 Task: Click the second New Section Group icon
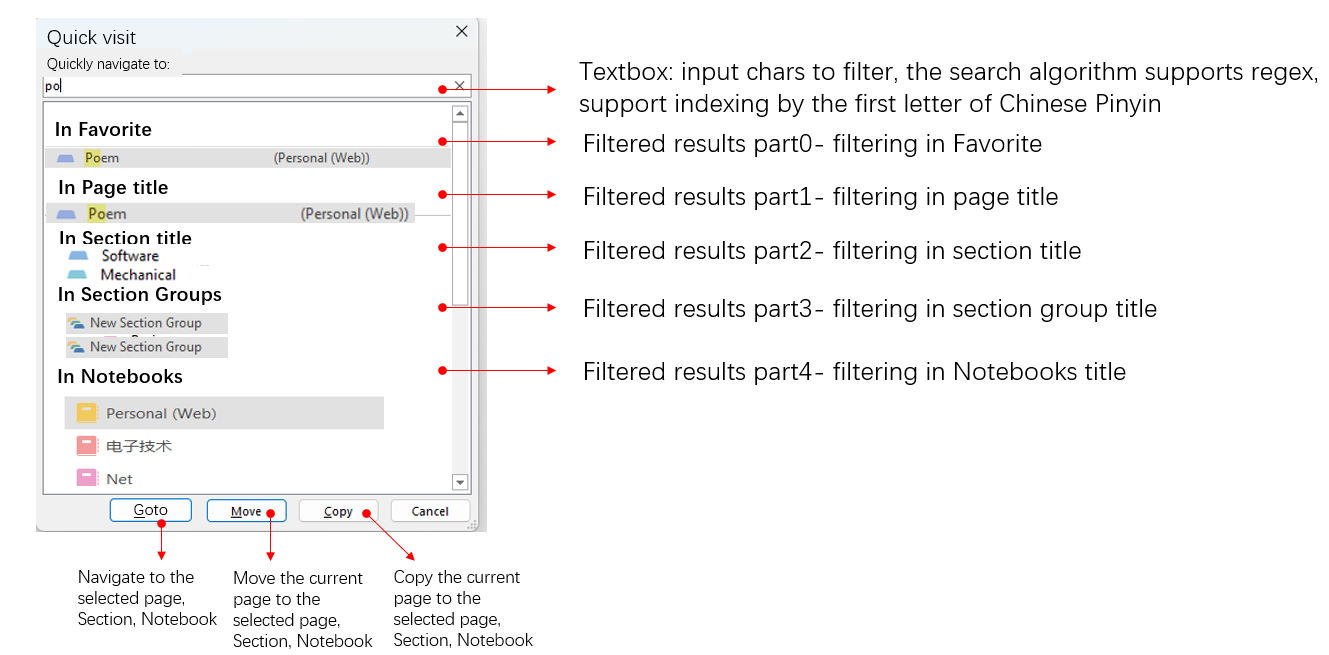(x=75, y=346)
